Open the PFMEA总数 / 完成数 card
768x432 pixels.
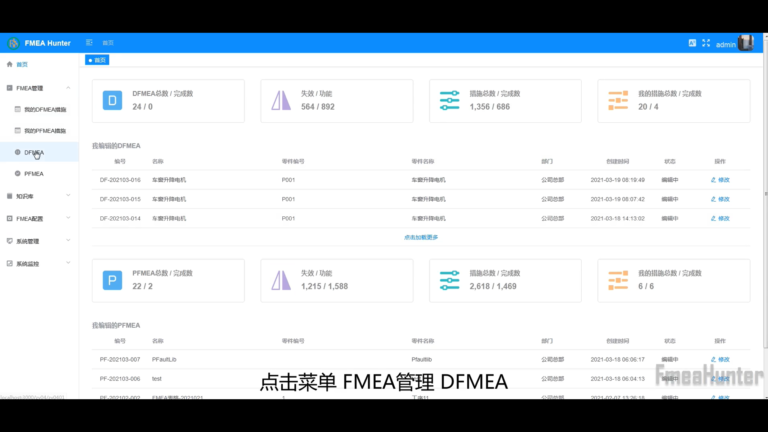tap(168, 281)
